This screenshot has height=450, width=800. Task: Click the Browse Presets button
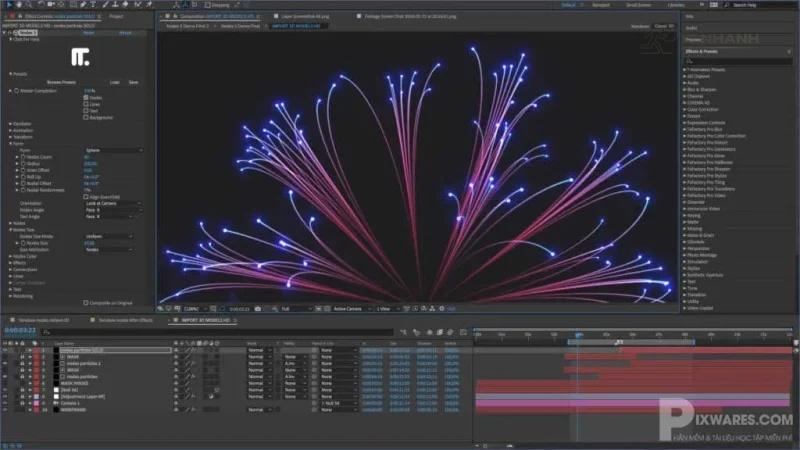[61, 82]
